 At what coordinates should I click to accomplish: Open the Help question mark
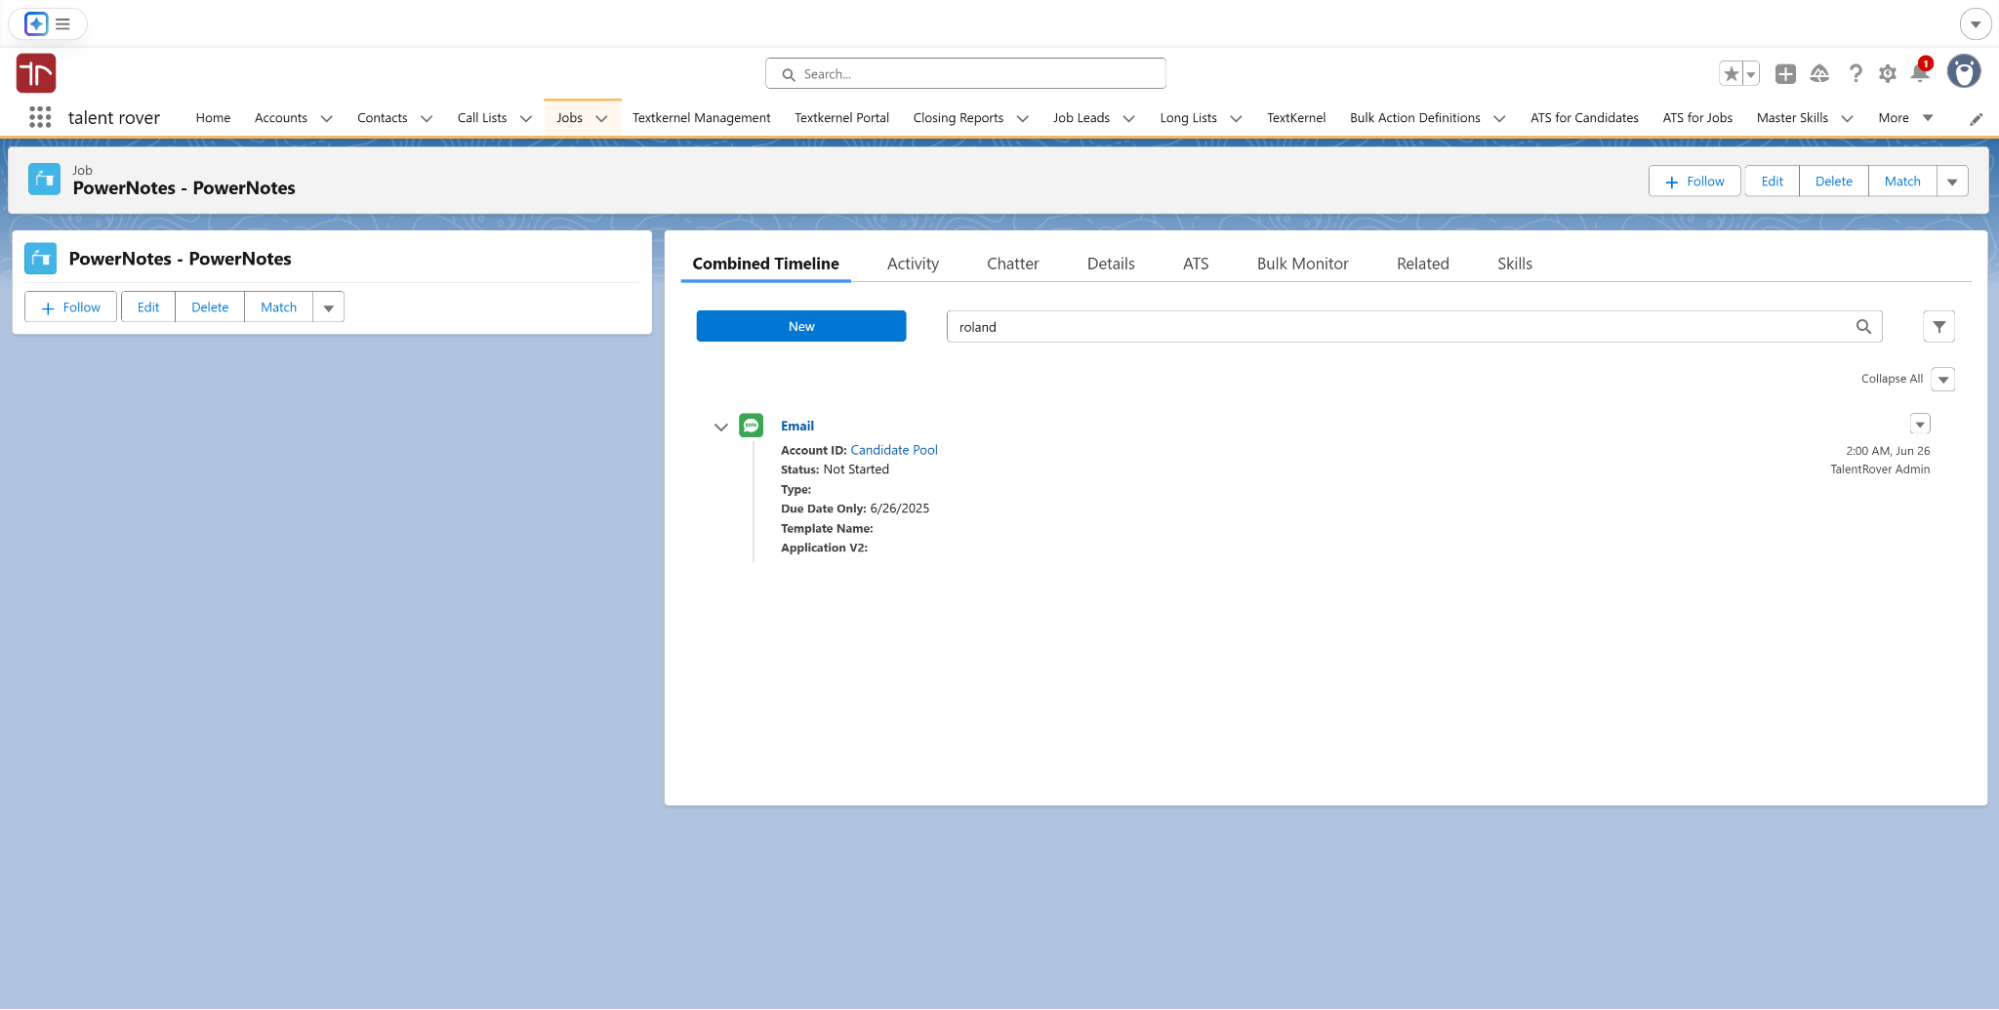[1855, 74]
